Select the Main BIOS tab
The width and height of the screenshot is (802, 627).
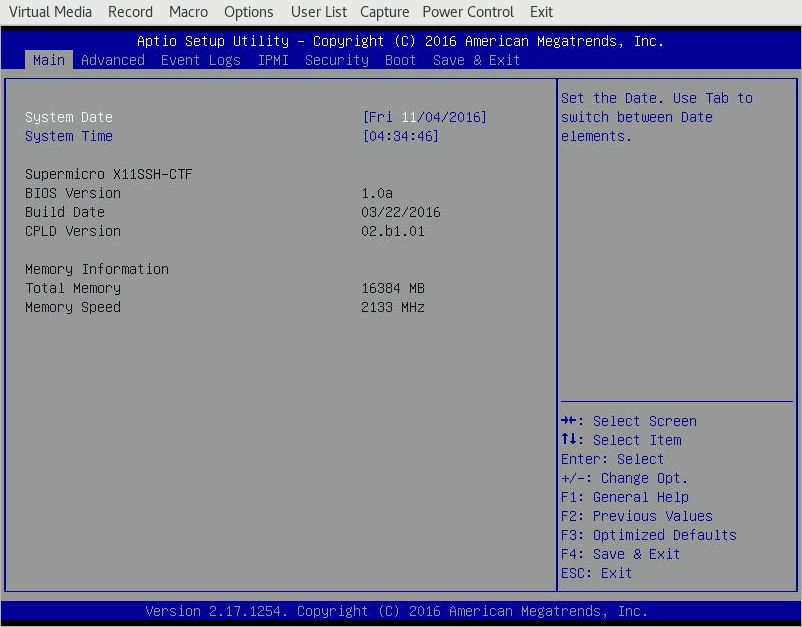pos(49,60)
